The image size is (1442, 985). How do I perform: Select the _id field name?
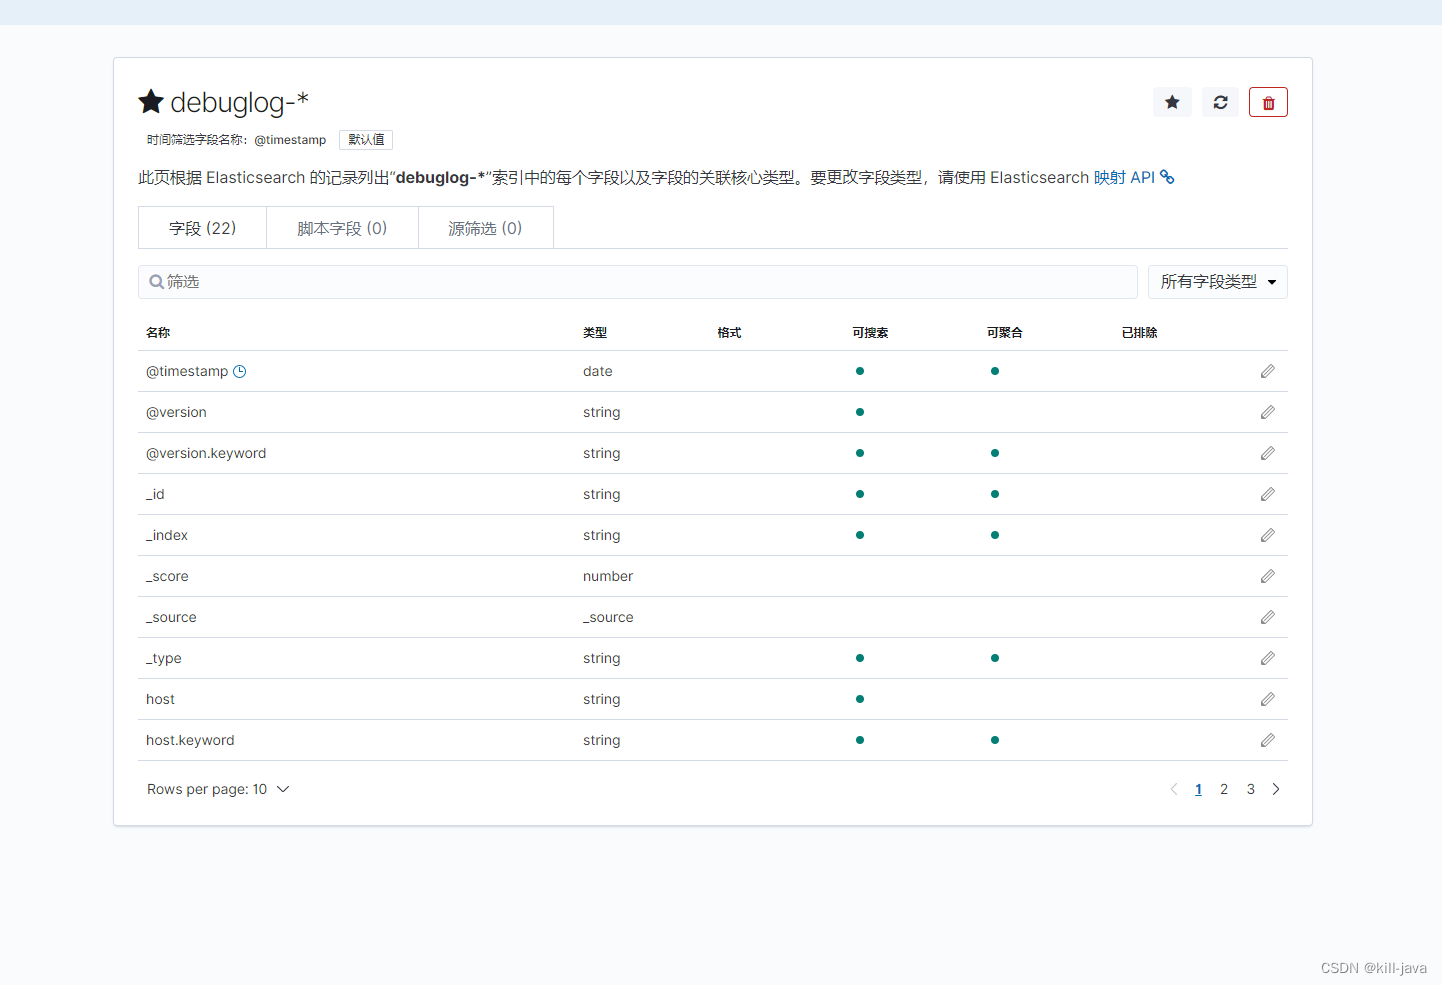[x=155, y=494]
